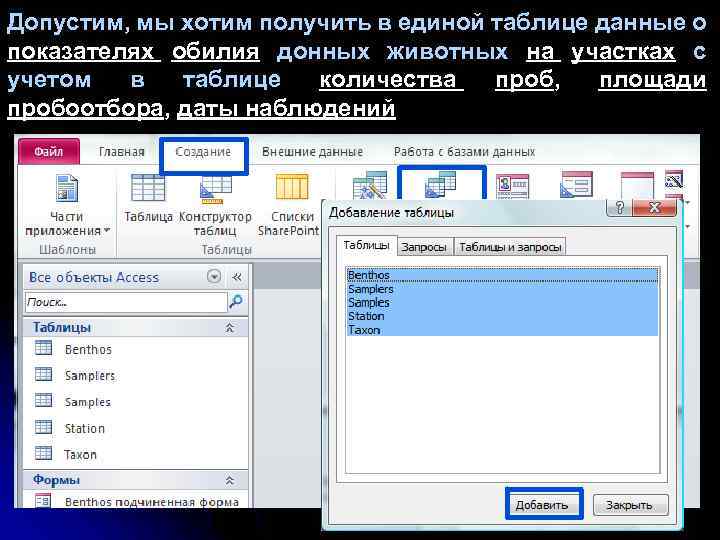Click the Все объекты Access header

(x=94, y=277)
